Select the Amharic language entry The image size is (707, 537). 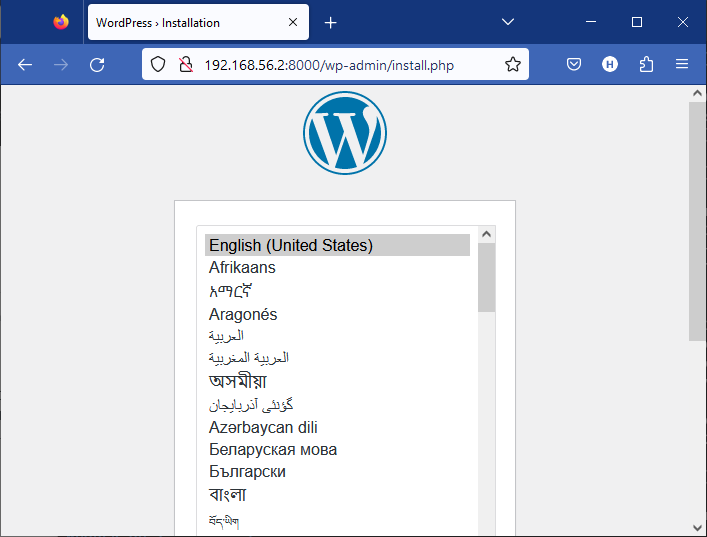point(337,291)
